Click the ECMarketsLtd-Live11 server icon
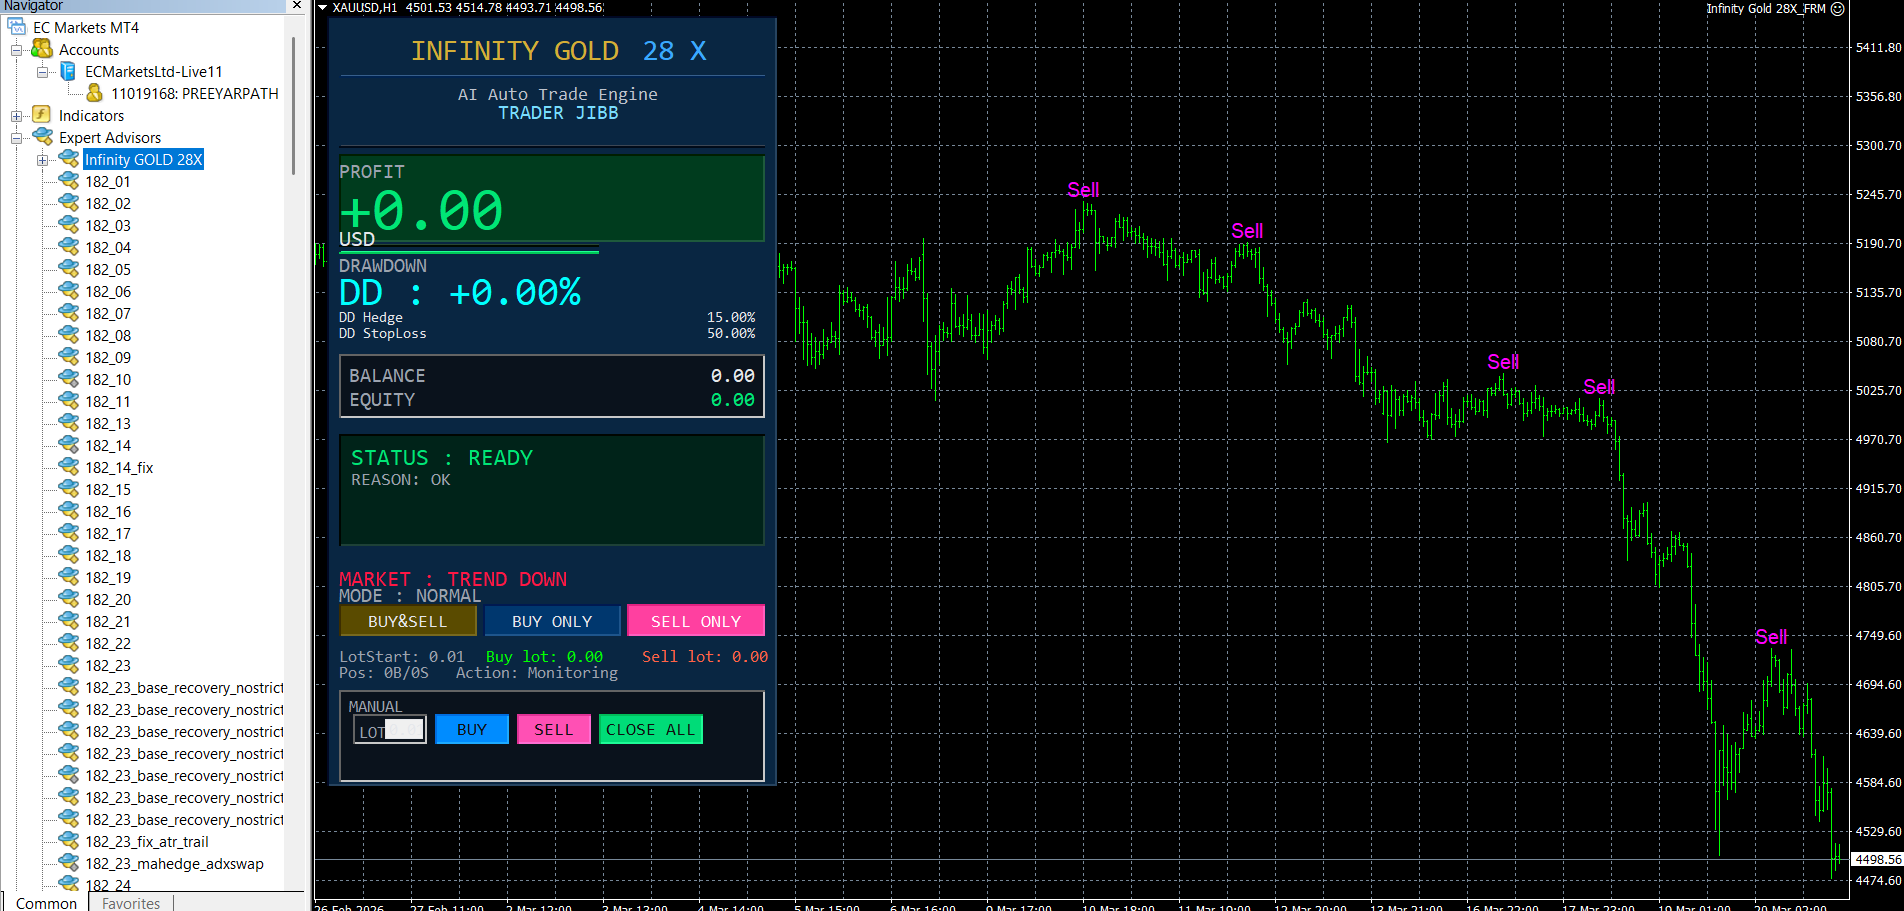 [x=68, y=71]
